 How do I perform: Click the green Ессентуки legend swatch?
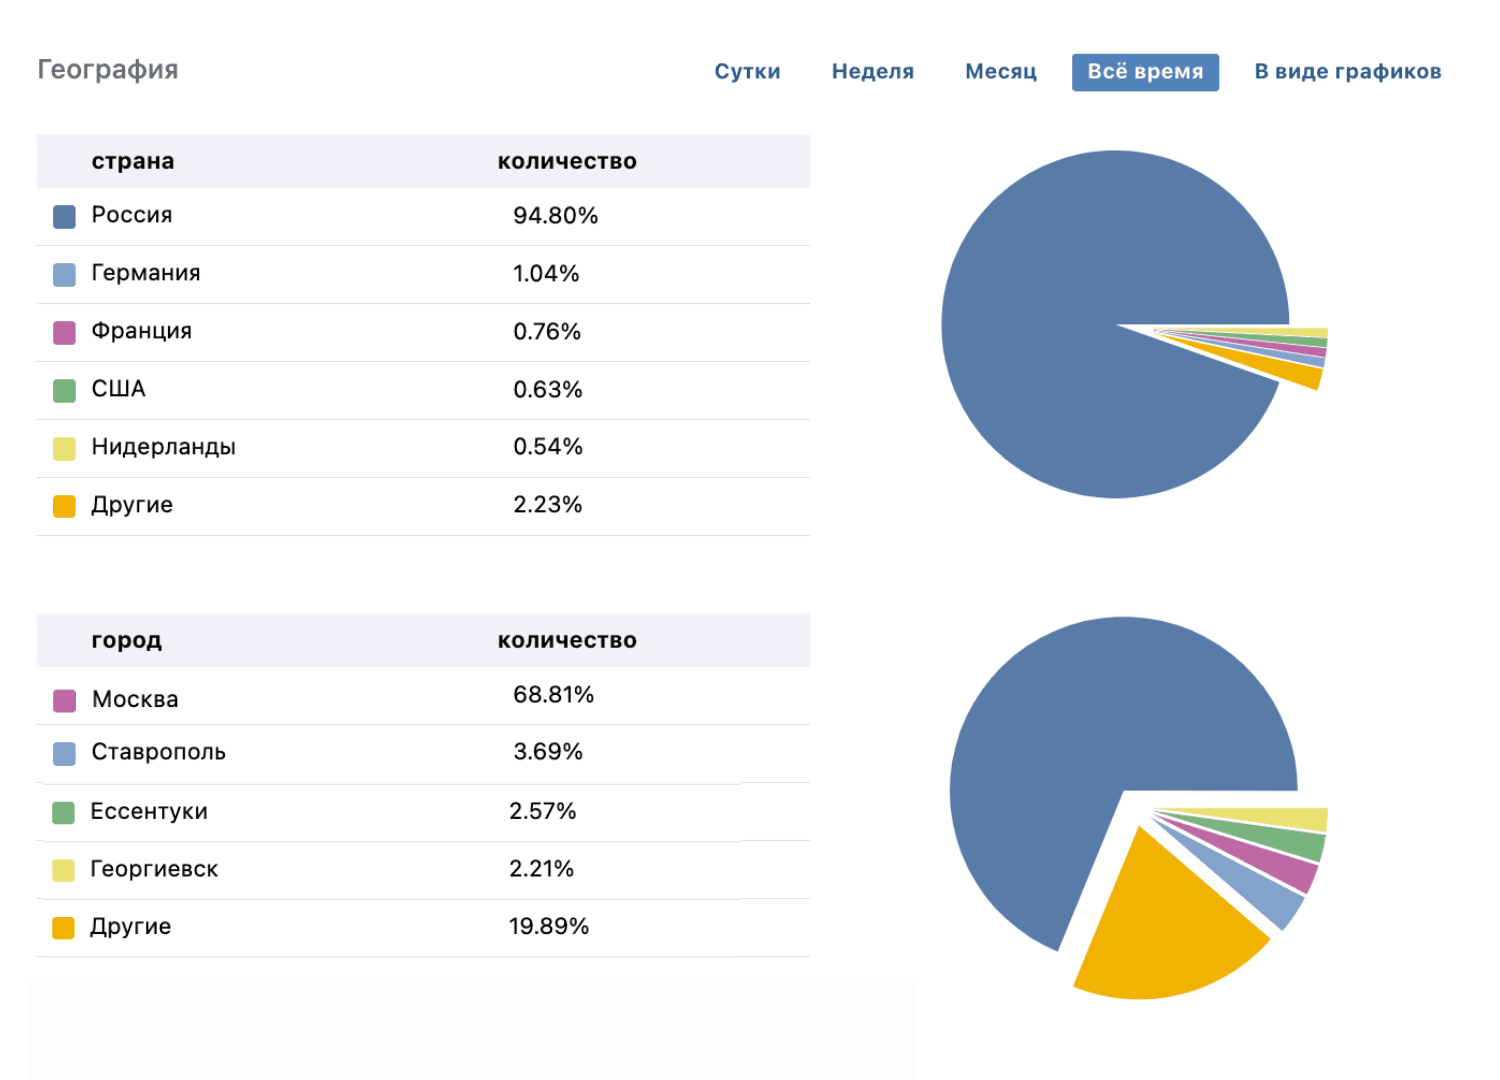pos(64,813)
